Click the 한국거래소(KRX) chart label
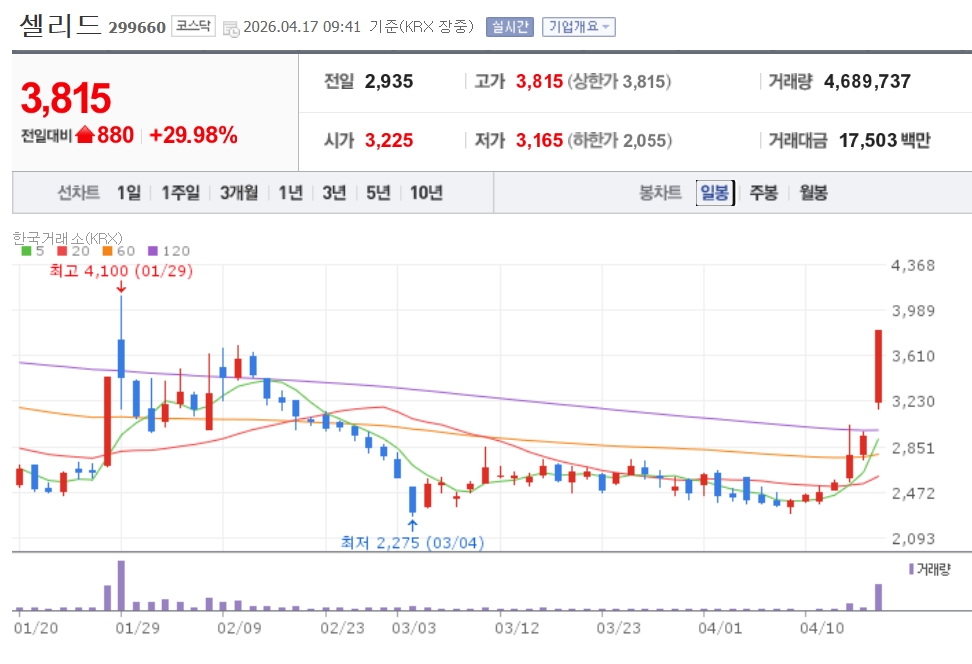972x664 pixels. pos(68,238)
